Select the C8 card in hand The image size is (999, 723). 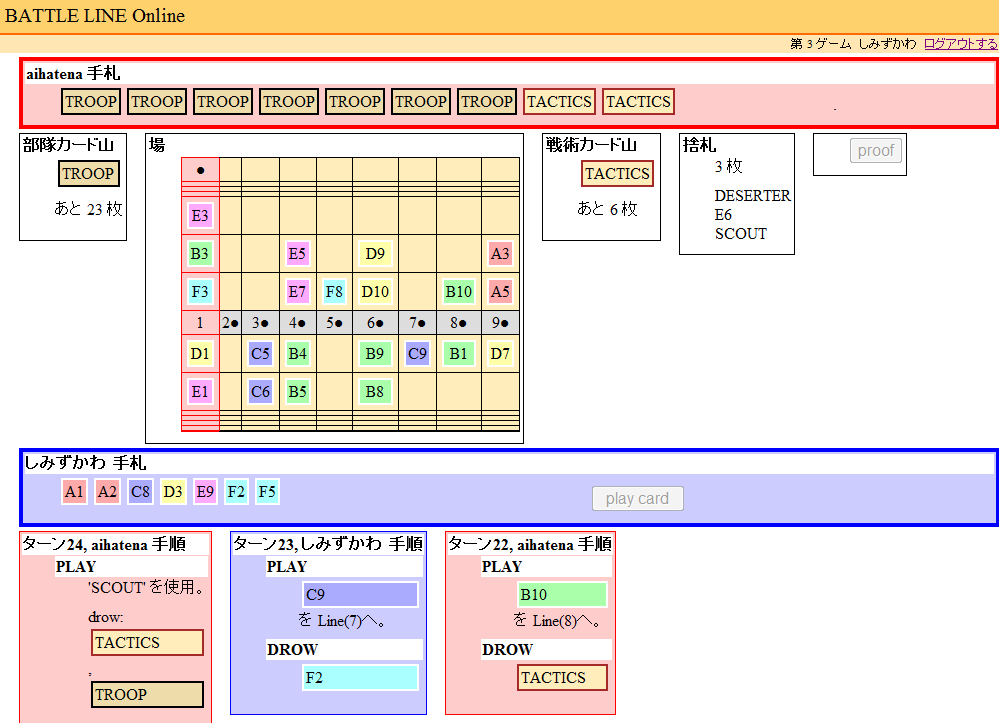click(x=140, y=492)
